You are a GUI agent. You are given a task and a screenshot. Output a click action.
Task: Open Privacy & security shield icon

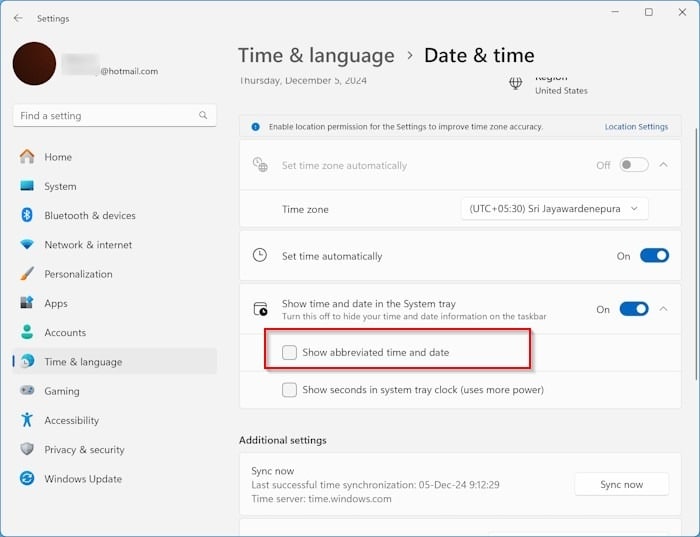[x=27, y=450]
